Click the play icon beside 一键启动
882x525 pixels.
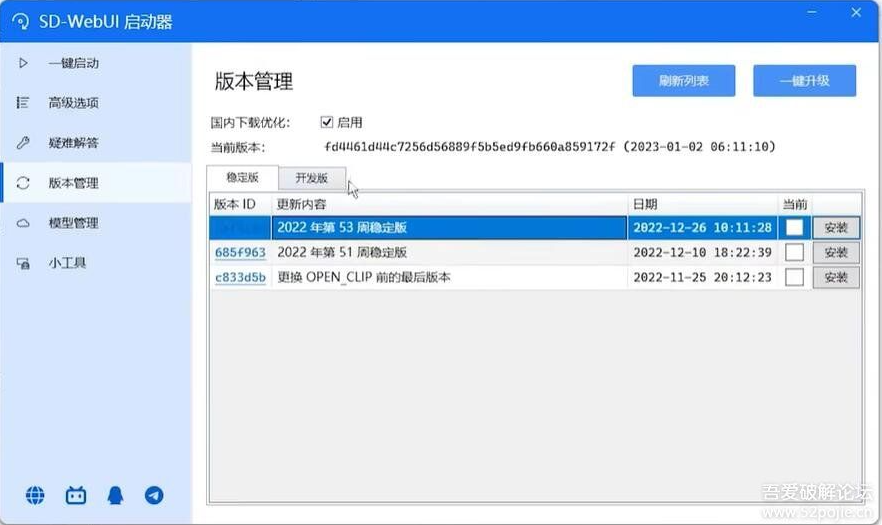(23, 63)
